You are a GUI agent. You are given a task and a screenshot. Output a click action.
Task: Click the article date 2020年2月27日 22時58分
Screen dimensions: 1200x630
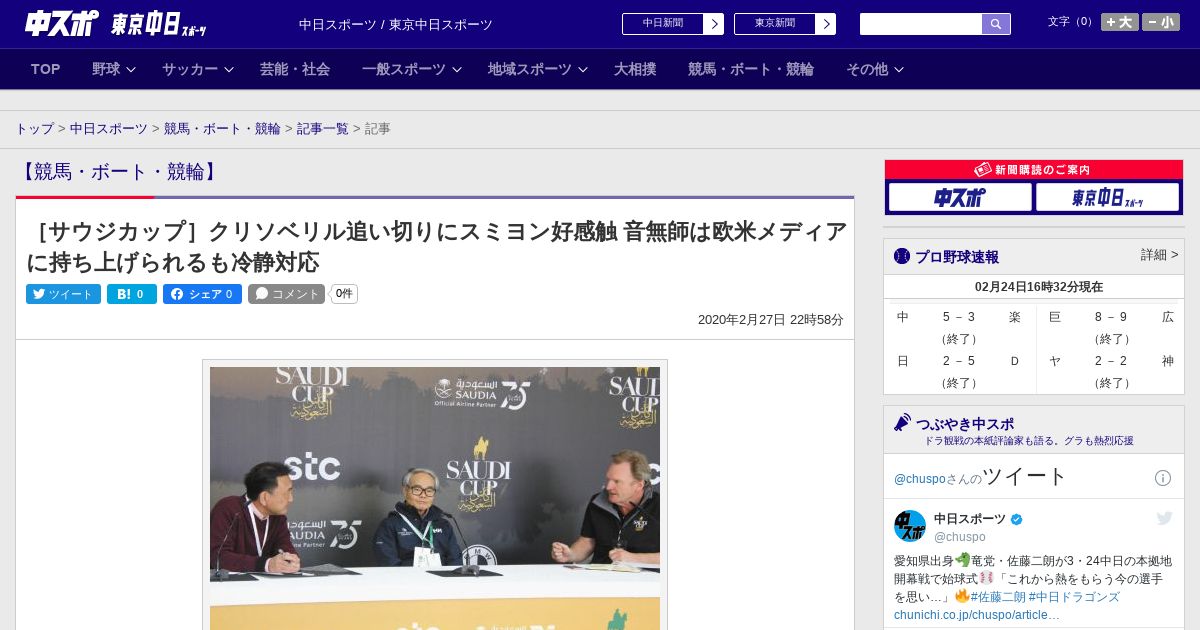click(x=770, y=320)
